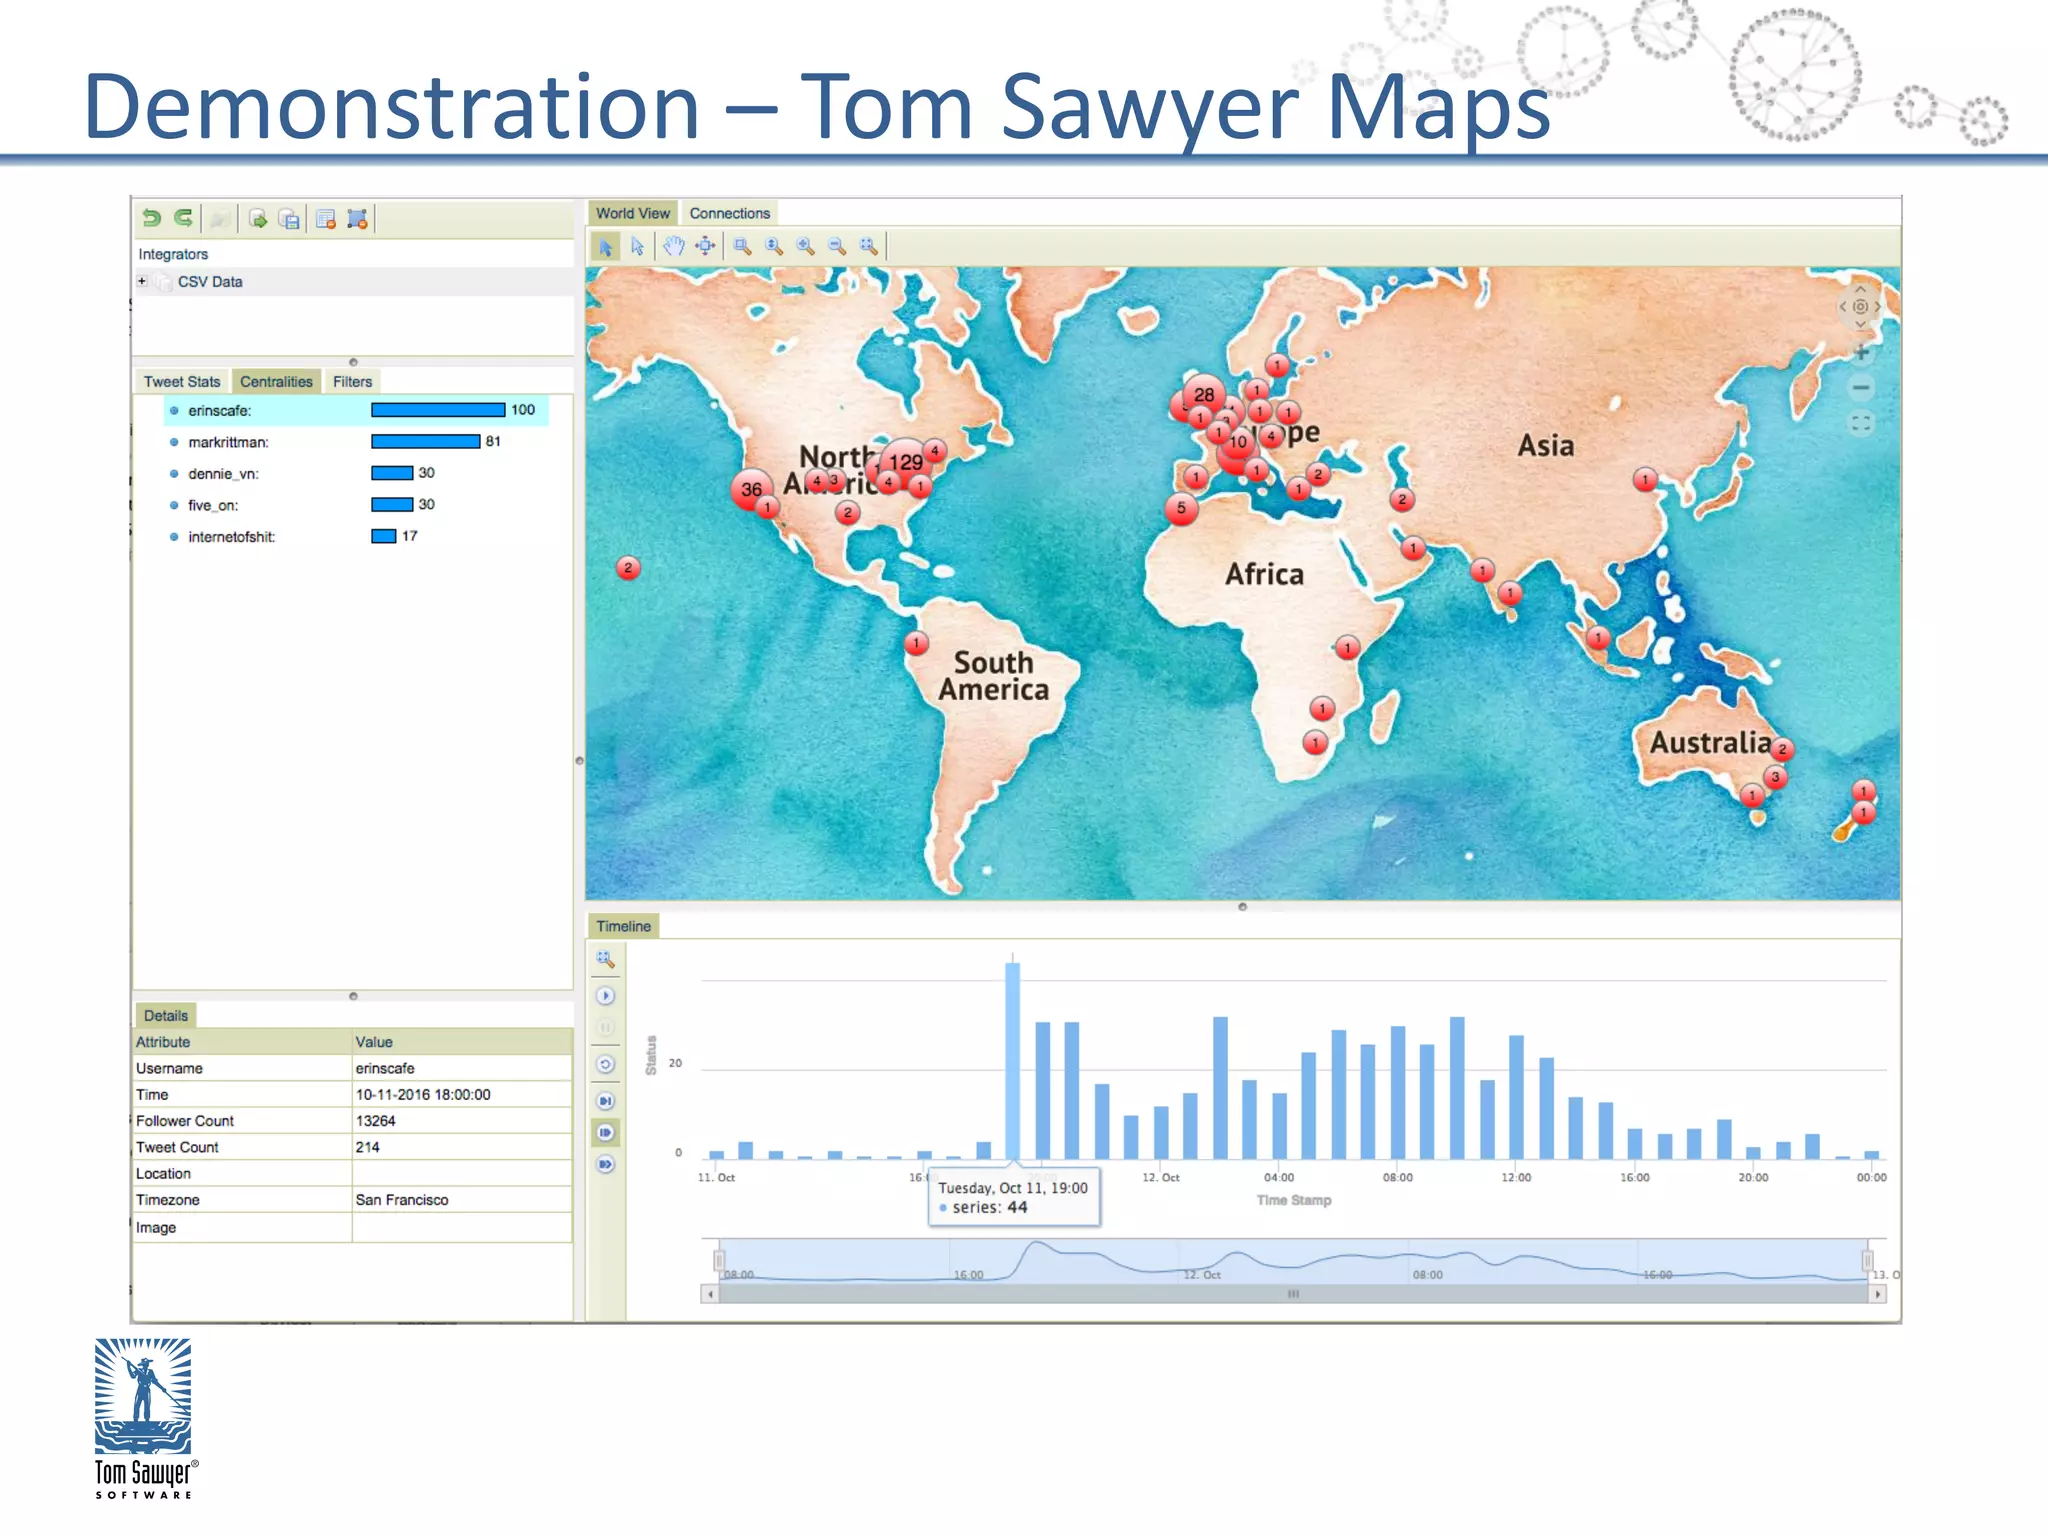
Task: Click the tallest highlighted timeline bar
Action: point(1013,1060)
